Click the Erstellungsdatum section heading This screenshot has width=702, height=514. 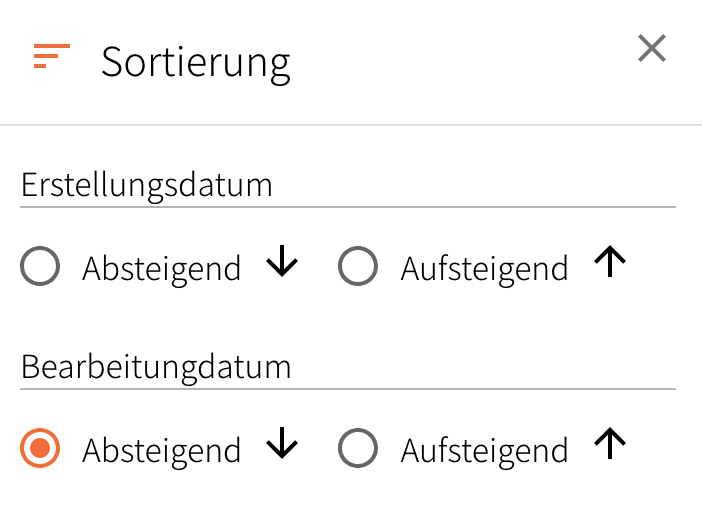[147, 186]
